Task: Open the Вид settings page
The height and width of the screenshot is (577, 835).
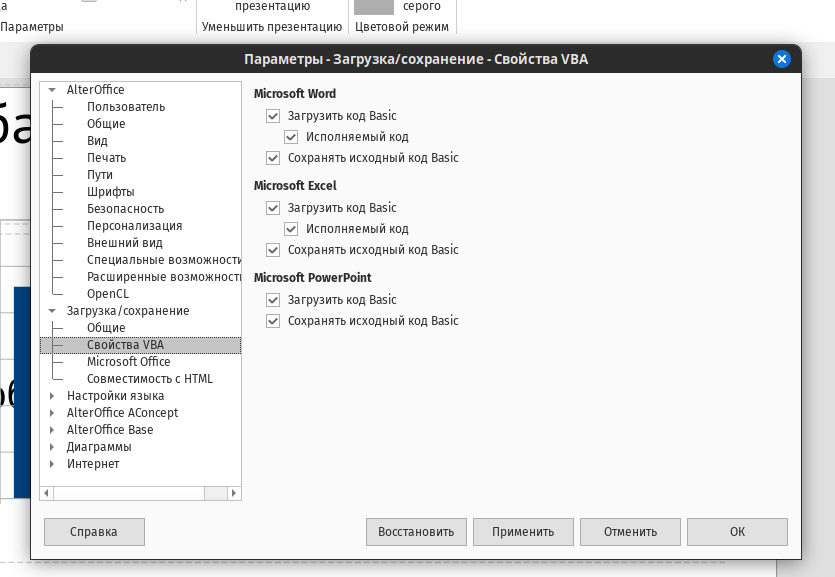Action: point(97,141)
